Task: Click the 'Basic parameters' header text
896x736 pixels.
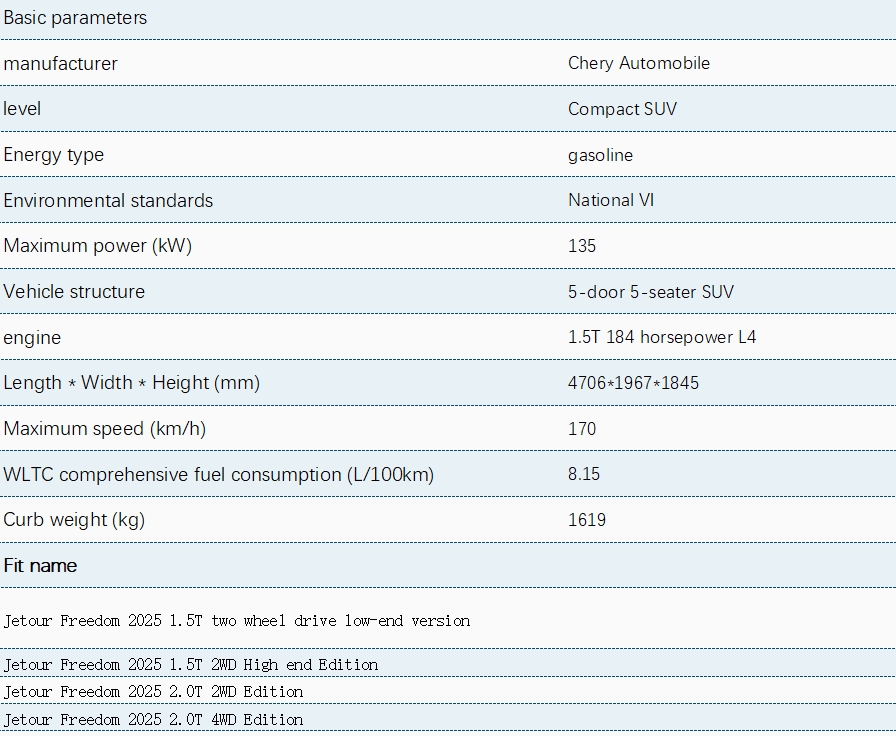Action: (75, 18)
